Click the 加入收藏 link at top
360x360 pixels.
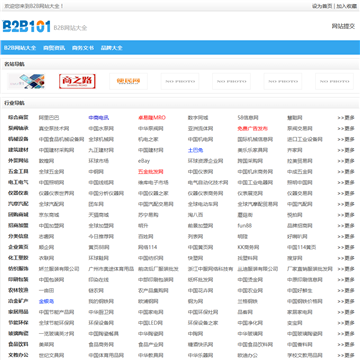[x=346, y=6]
